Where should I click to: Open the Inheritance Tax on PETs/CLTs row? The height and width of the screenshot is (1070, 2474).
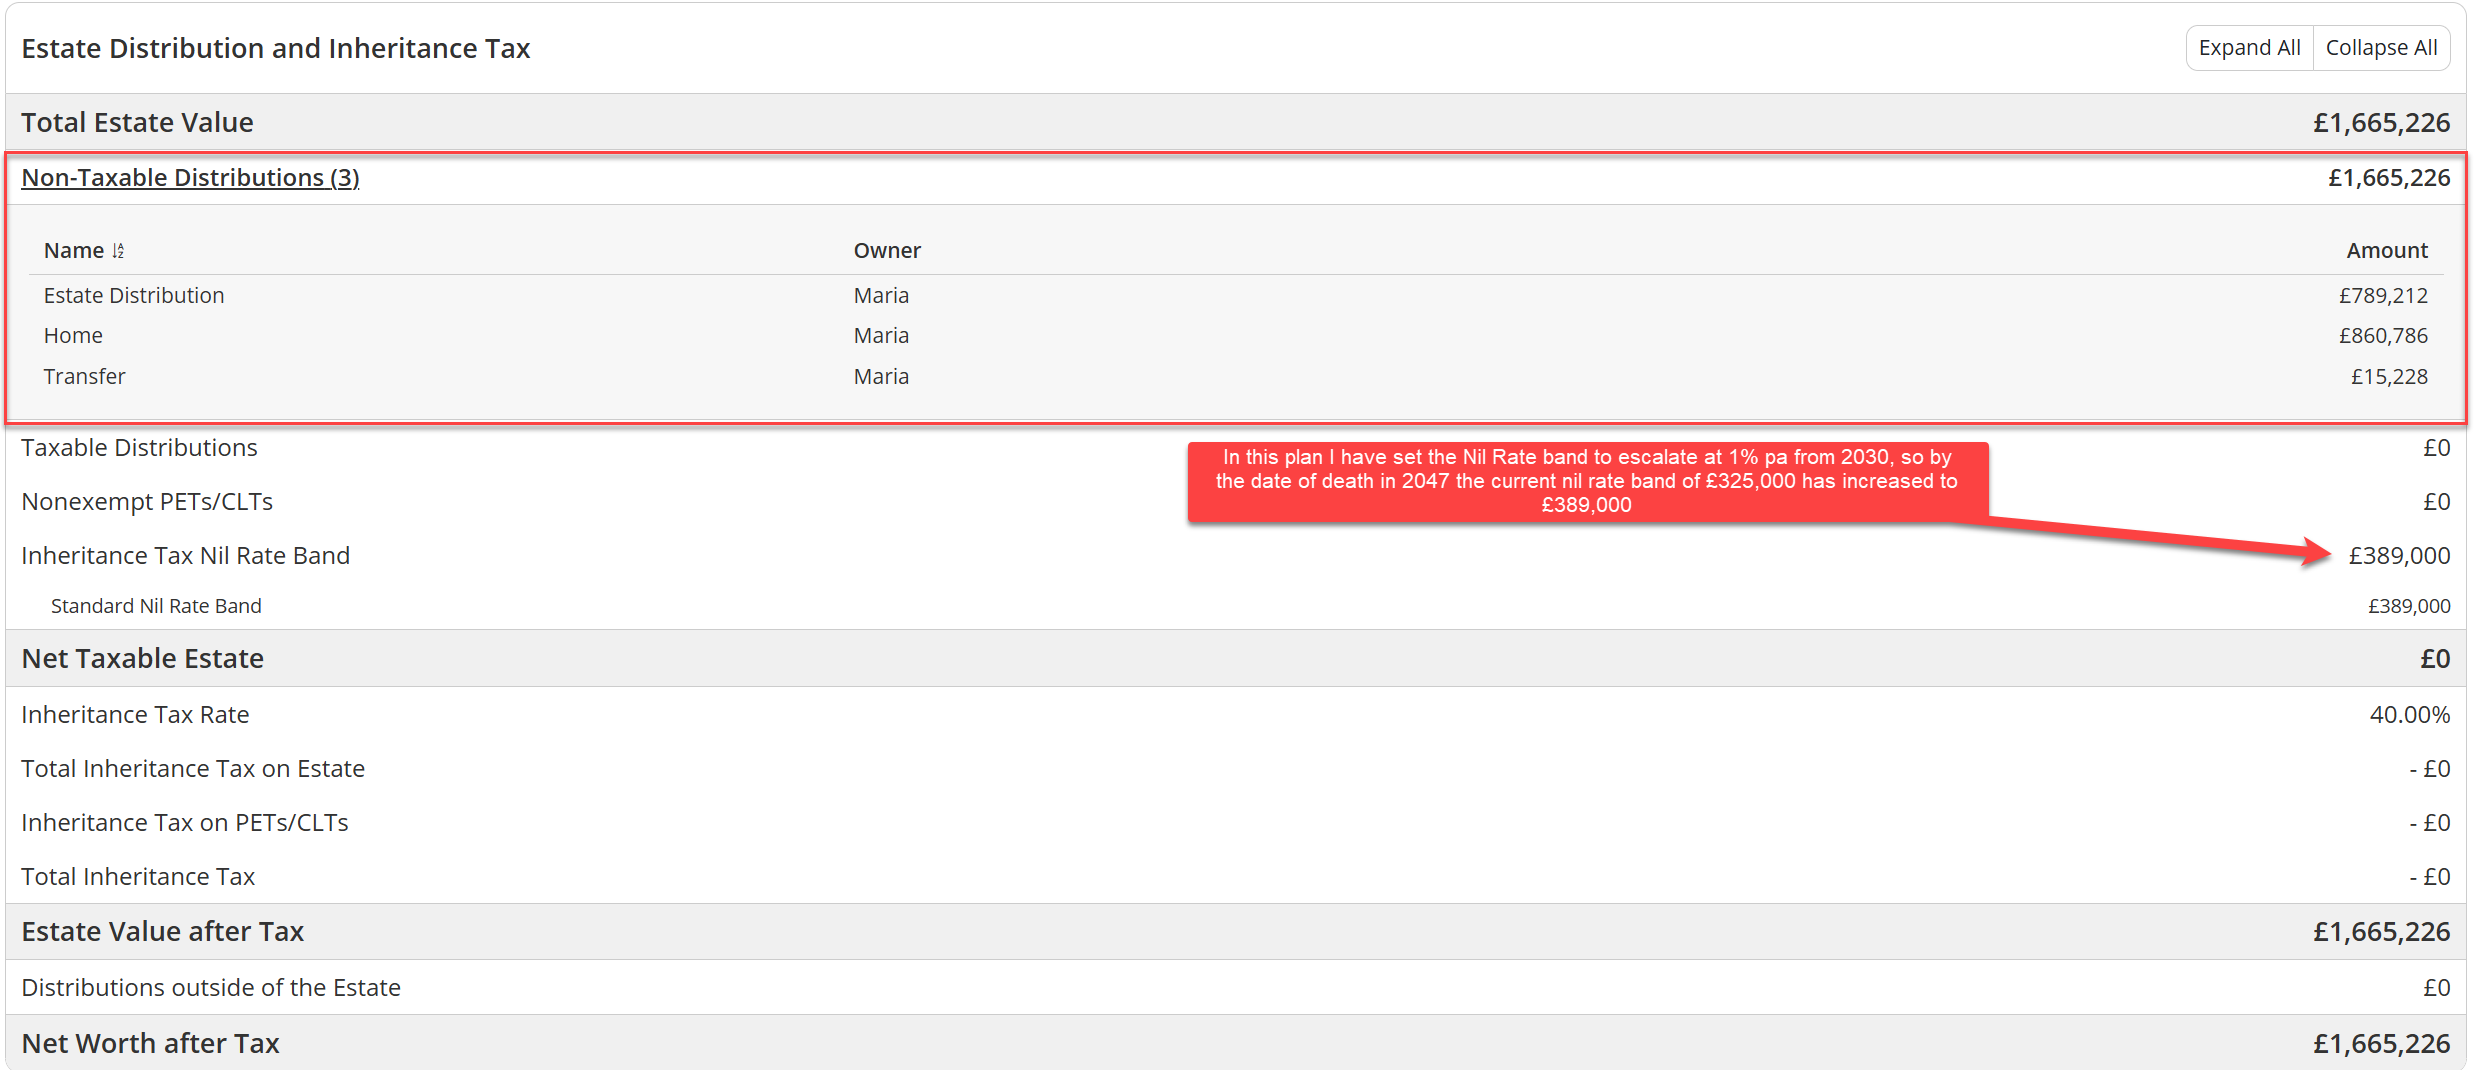(185, 823)
